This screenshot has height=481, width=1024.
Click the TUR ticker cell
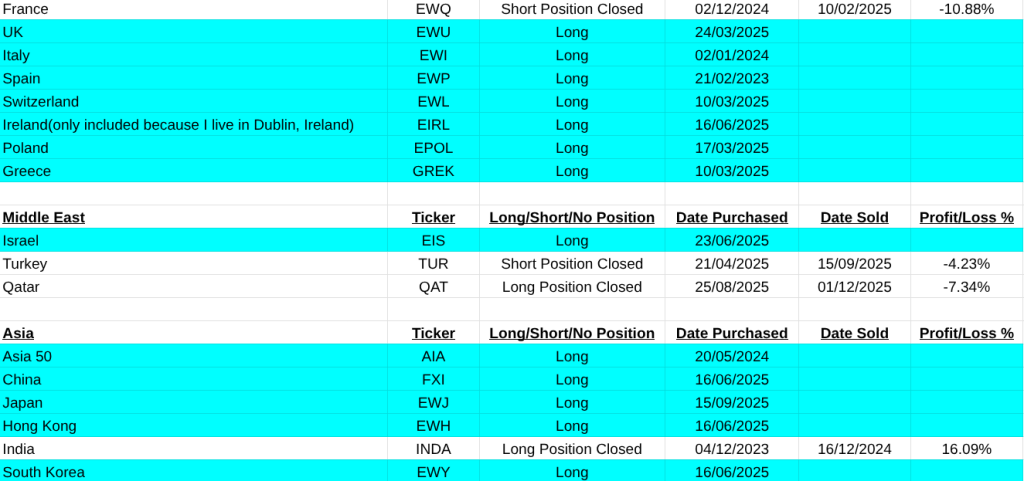pos(433,264)
